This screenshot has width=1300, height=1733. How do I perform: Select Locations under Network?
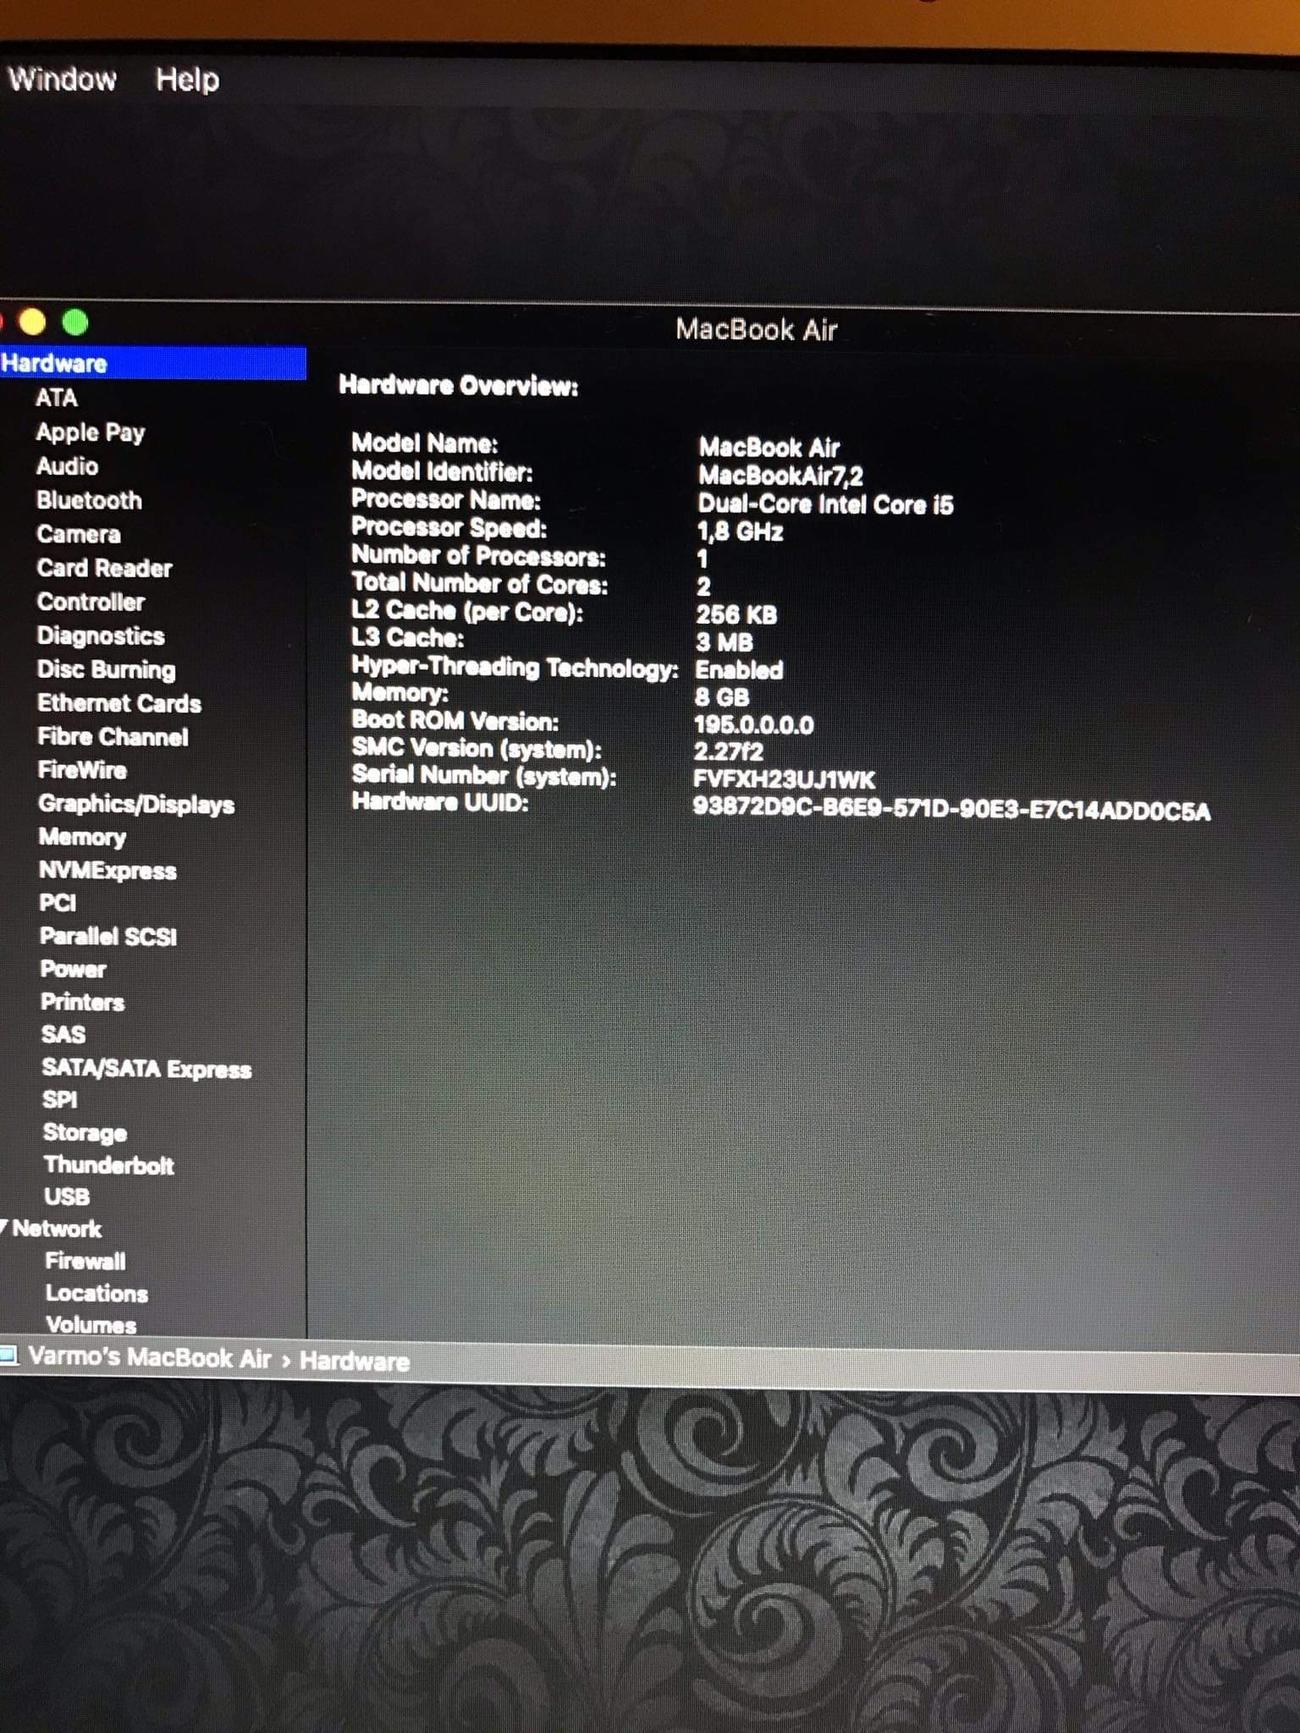coord(96,1293)
